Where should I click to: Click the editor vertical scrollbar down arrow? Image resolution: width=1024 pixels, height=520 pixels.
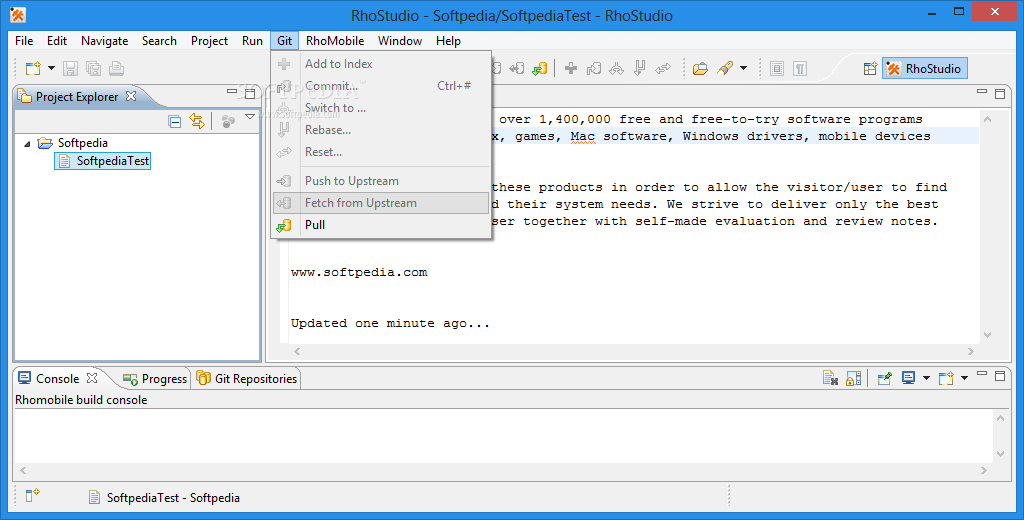pos(987,334)
